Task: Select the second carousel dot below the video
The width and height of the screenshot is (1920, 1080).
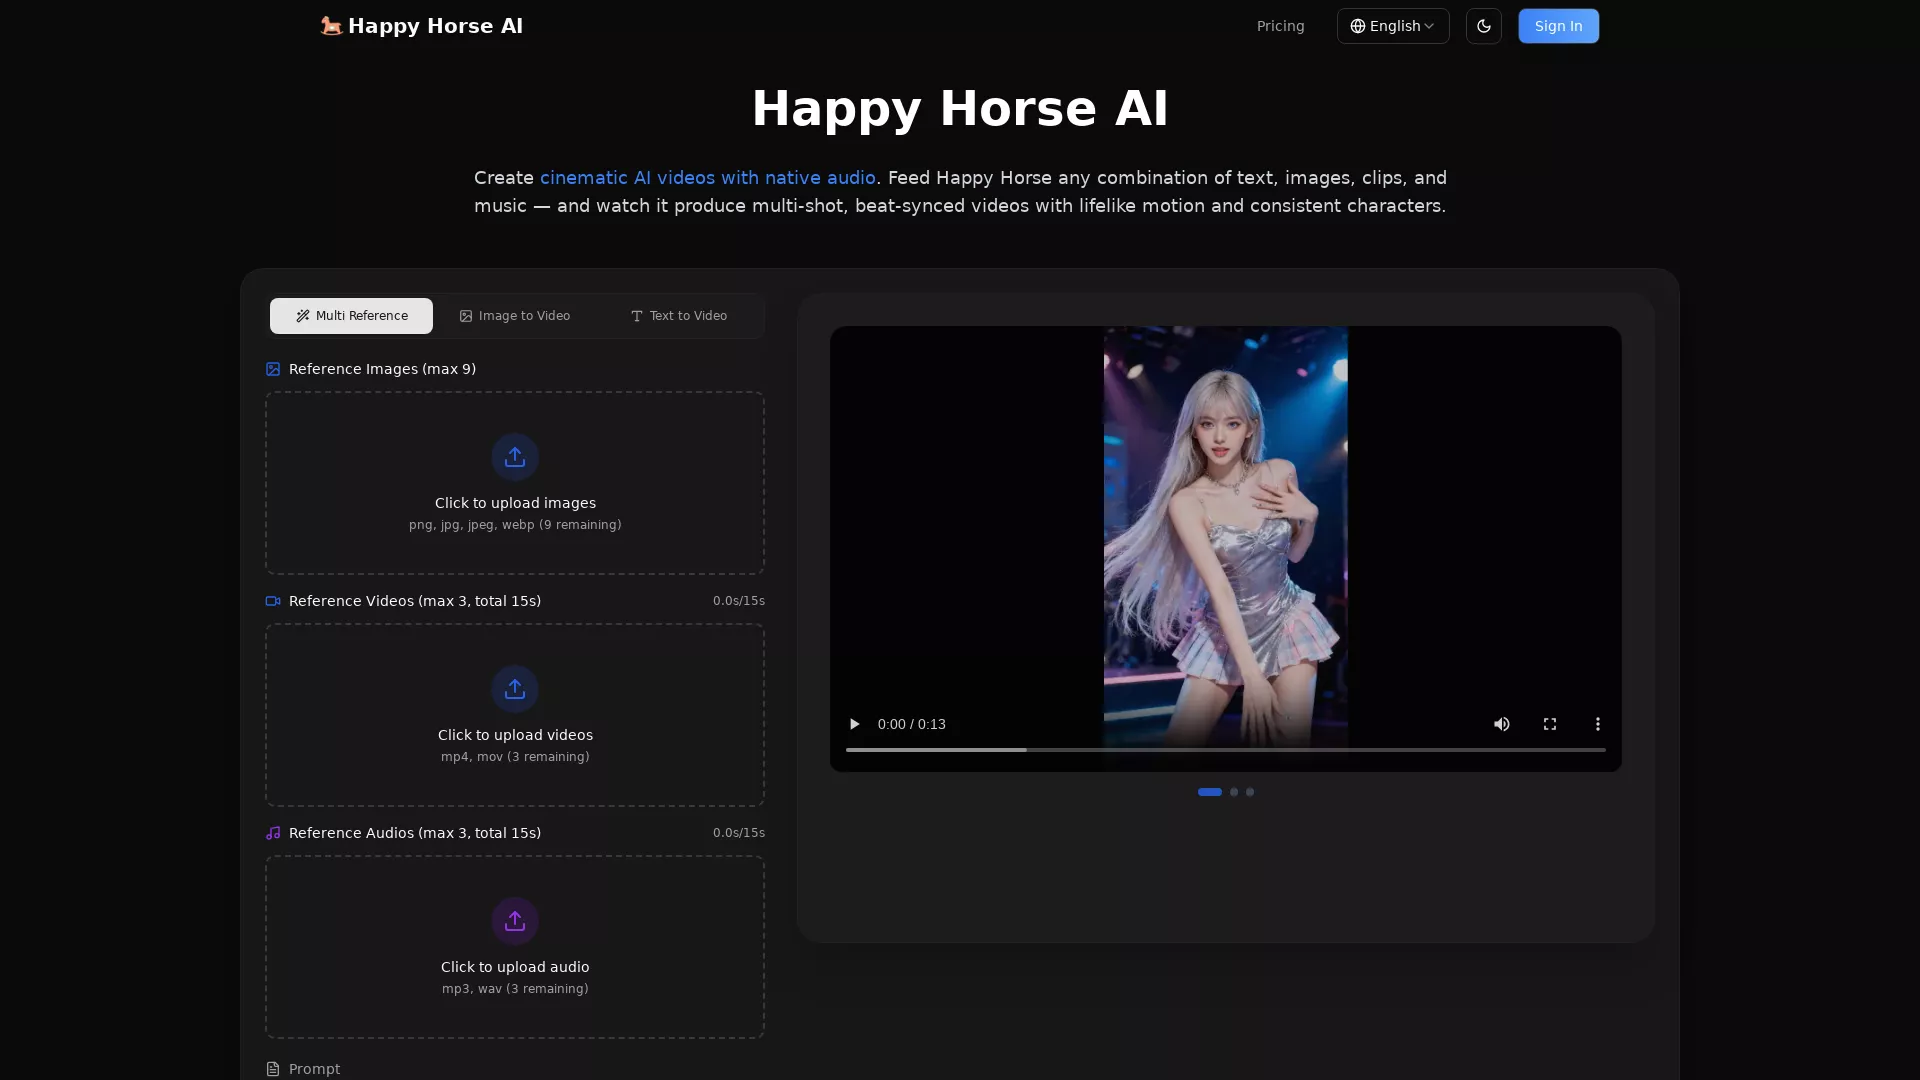Action: click(x=1233, y=791)
